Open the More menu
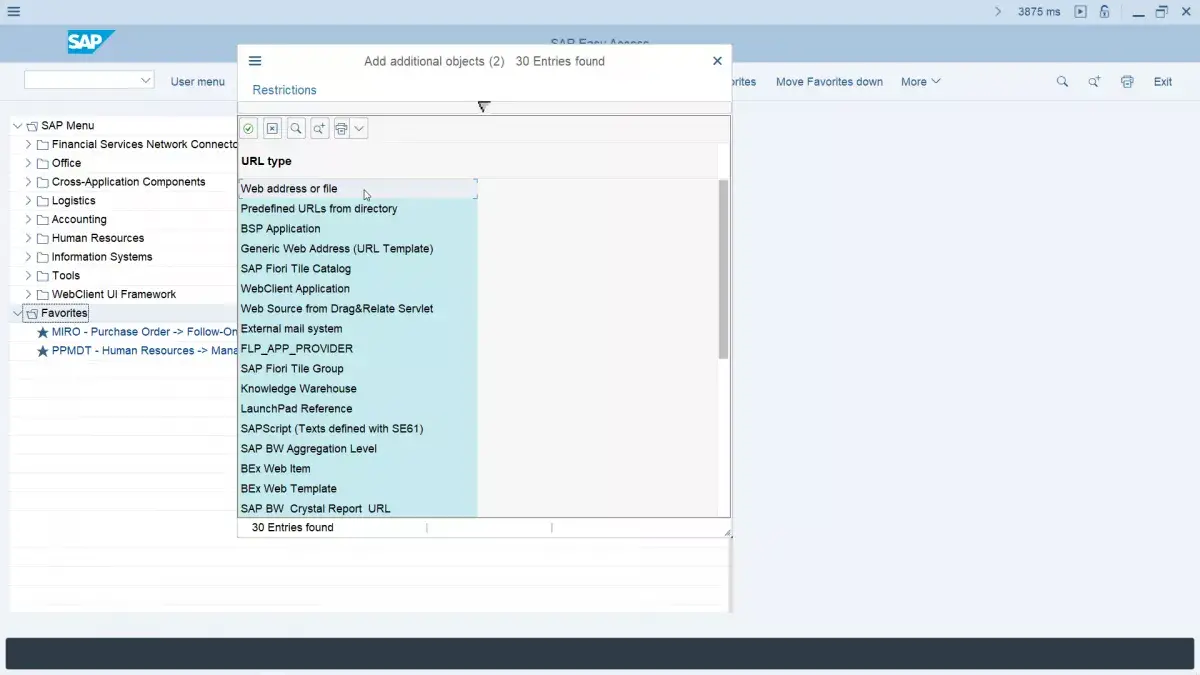The width and height of the screenshot is (1200, 675). tap(920, 82)
